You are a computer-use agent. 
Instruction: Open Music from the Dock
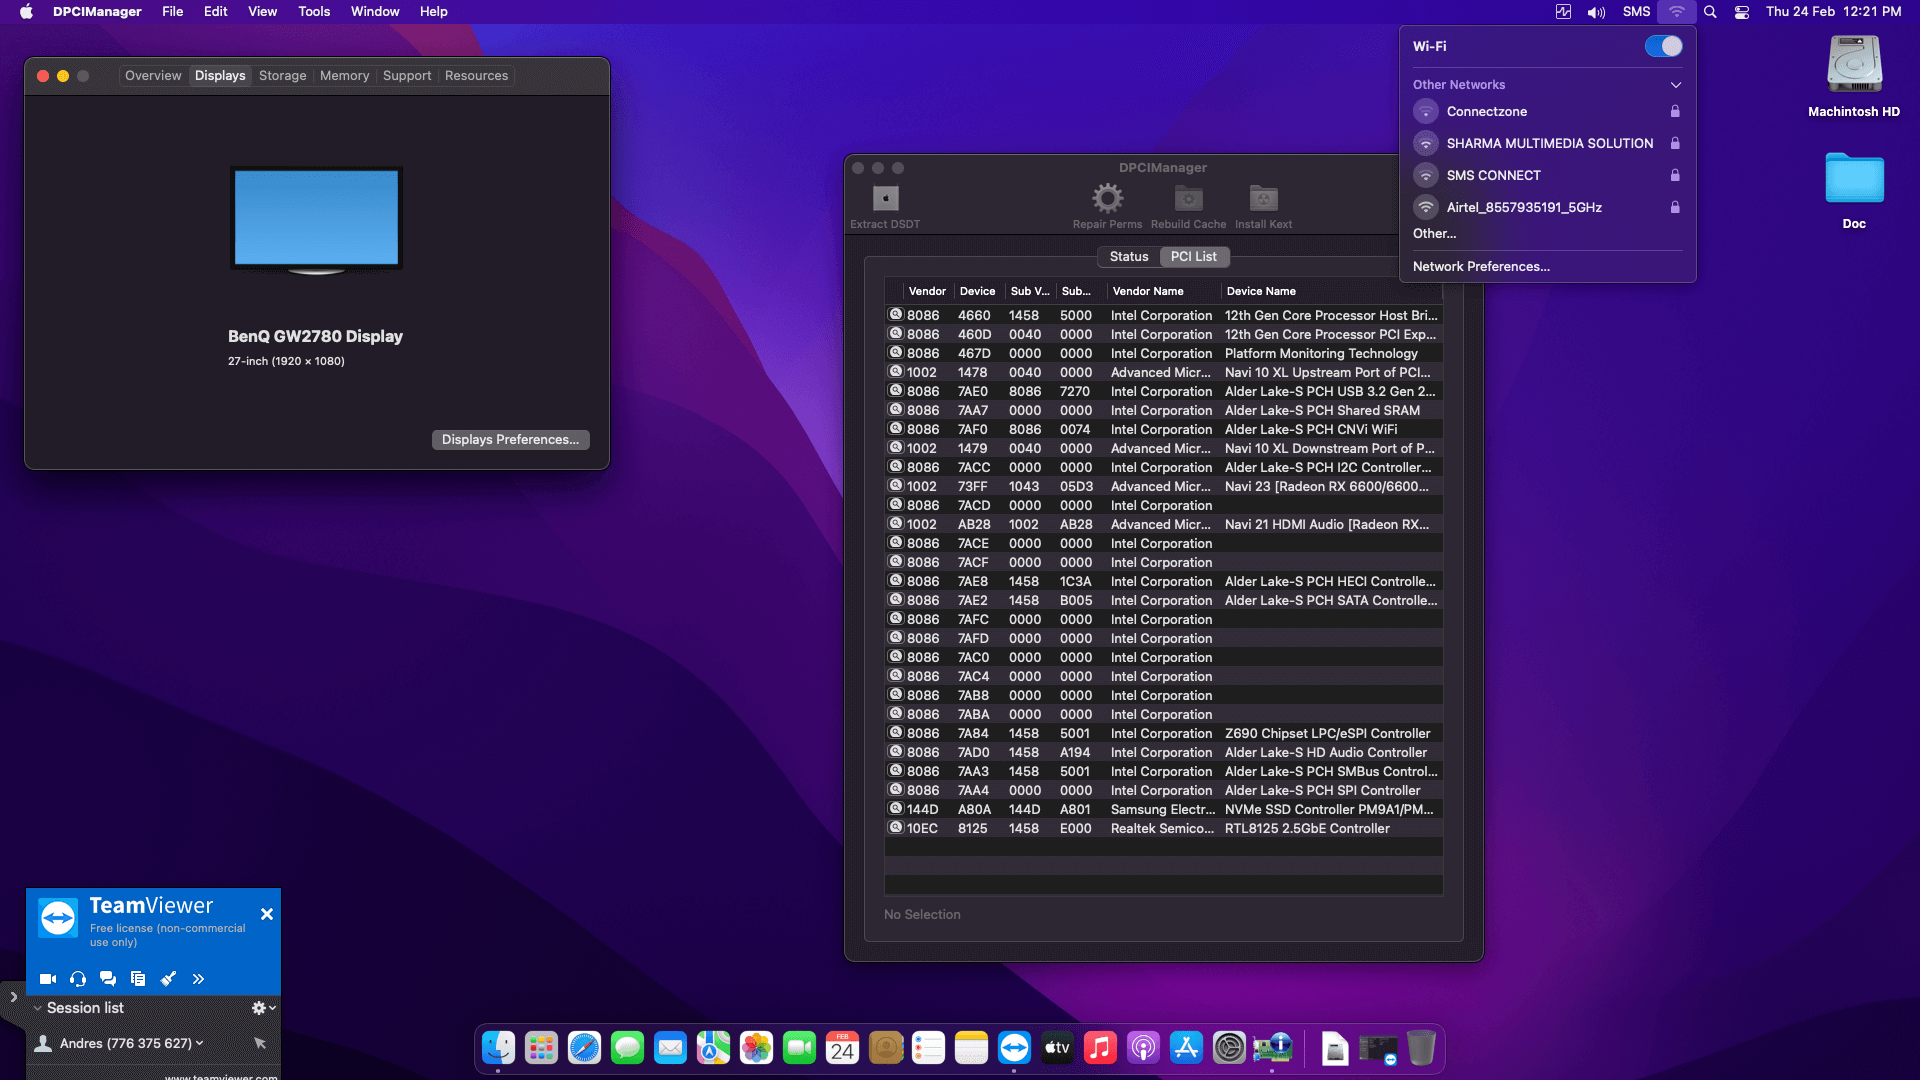tap(1100, 1048)
